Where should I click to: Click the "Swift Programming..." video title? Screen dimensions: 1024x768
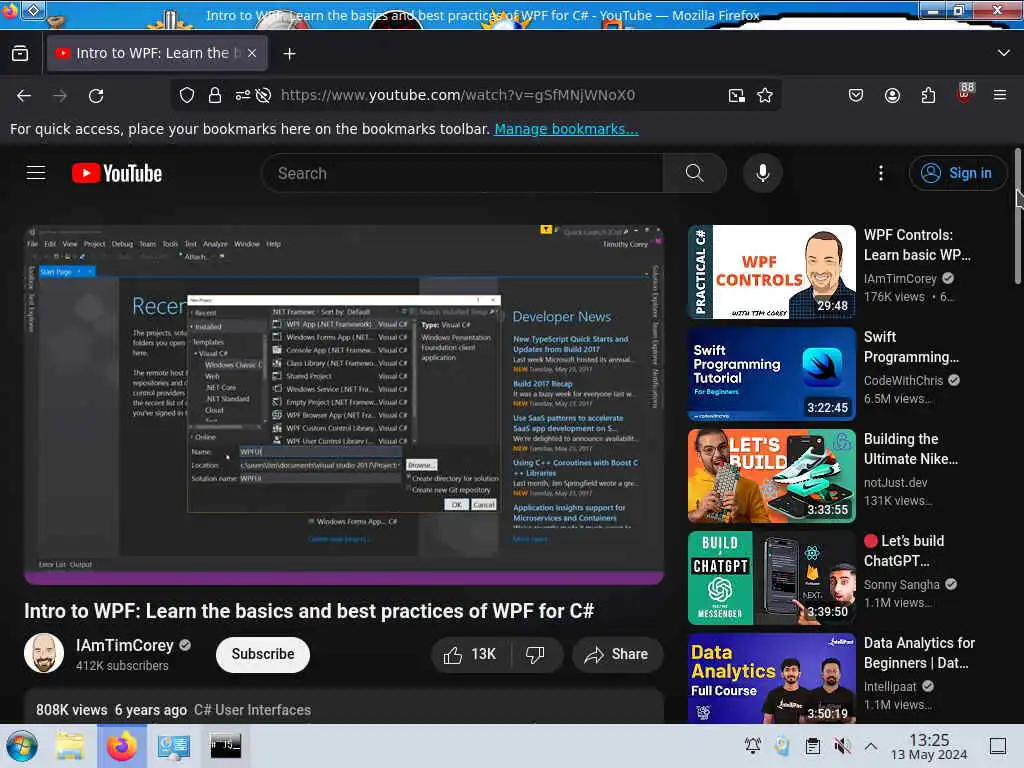click(912, 347)
